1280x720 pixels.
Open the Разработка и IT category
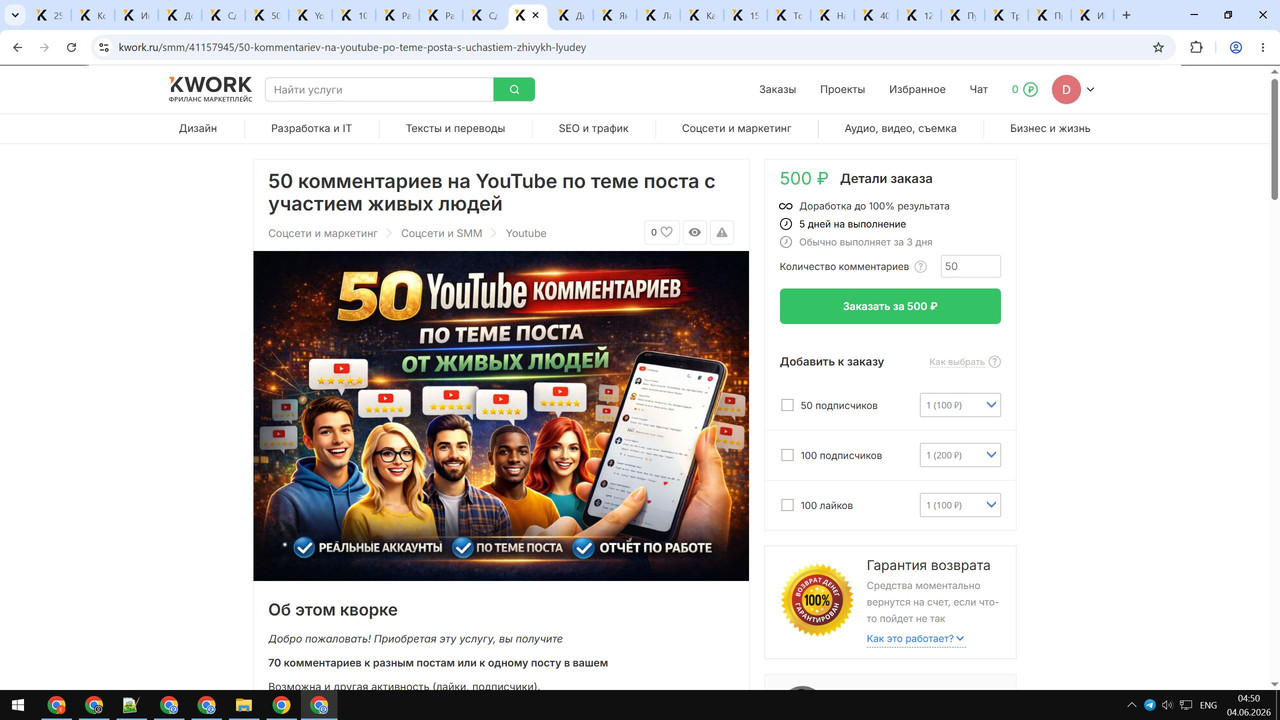[x=312, y=128]
